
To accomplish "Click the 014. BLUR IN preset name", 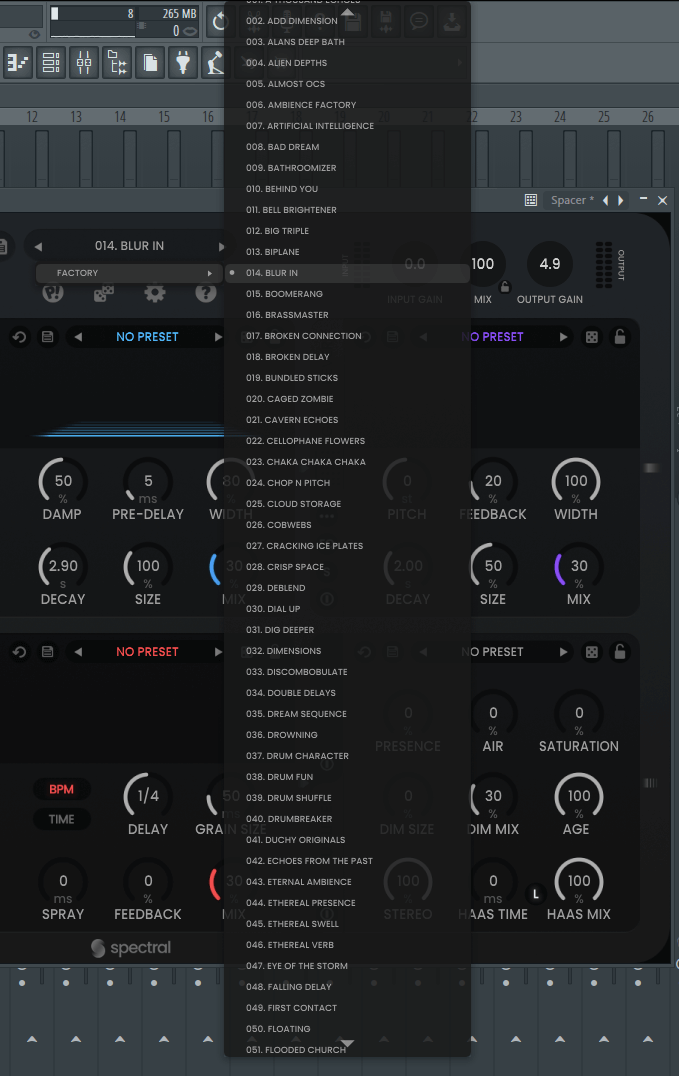I will 129,246.
